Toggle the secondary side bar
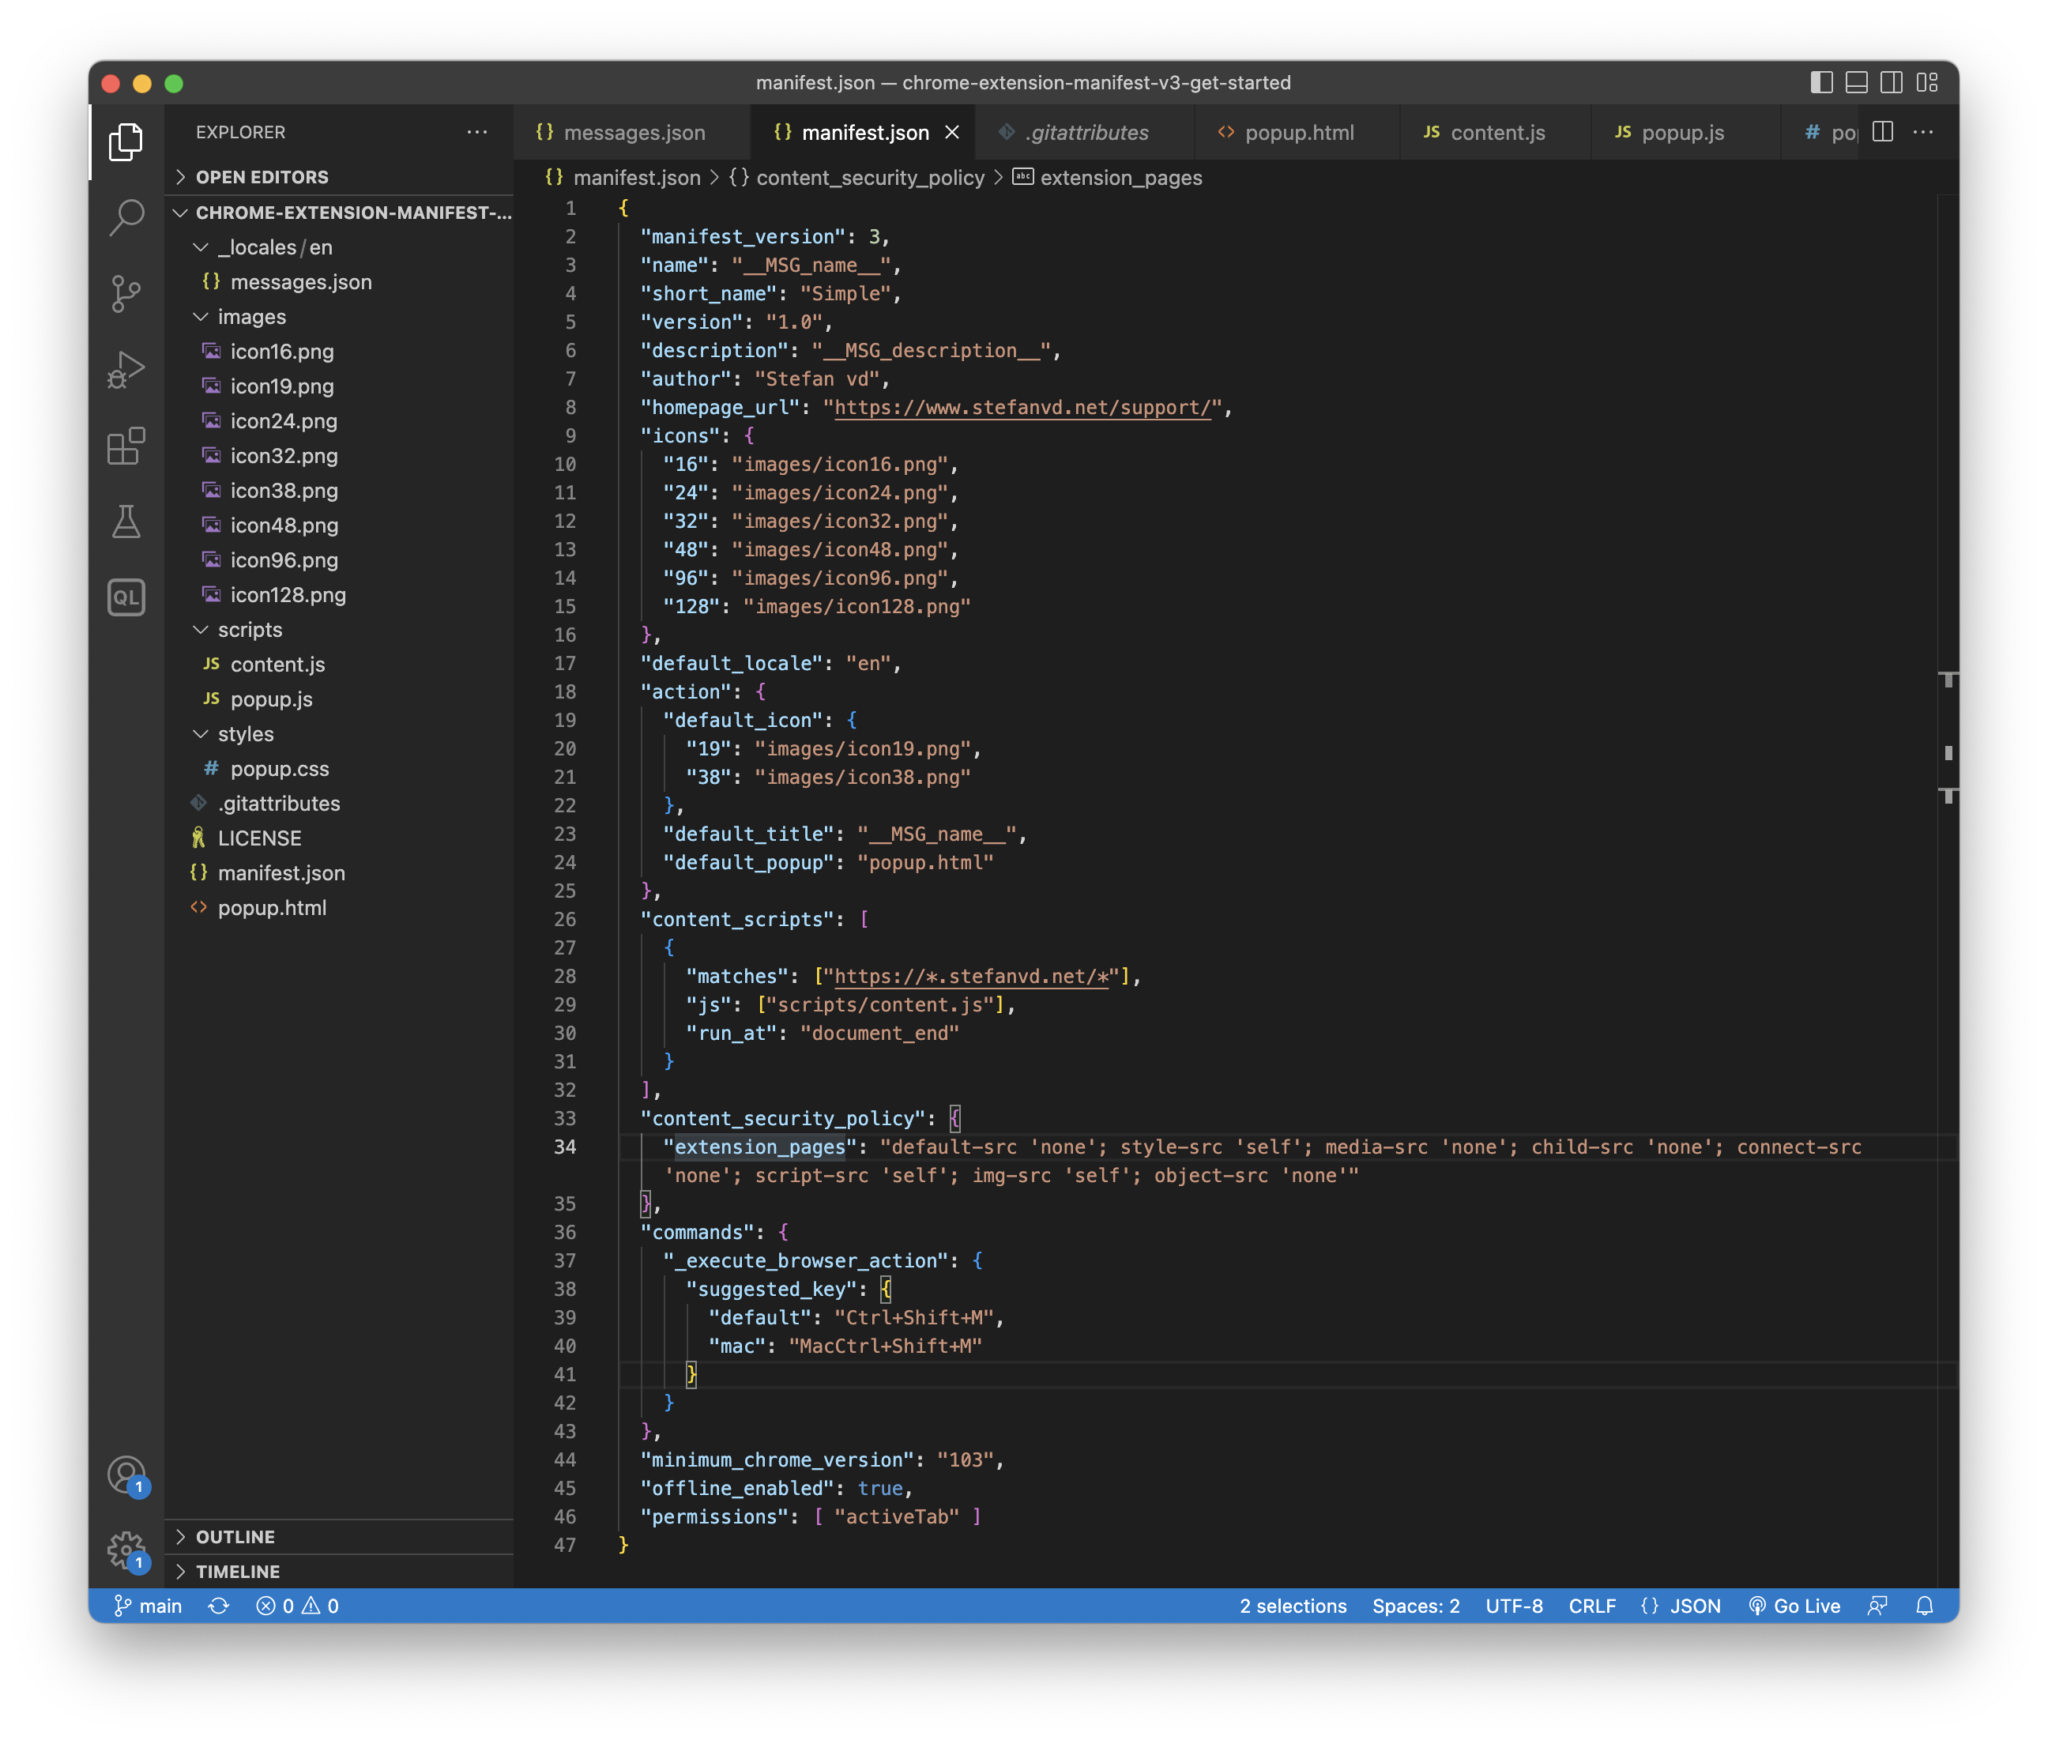The image size is (2048, 1740). [1891, 83]
